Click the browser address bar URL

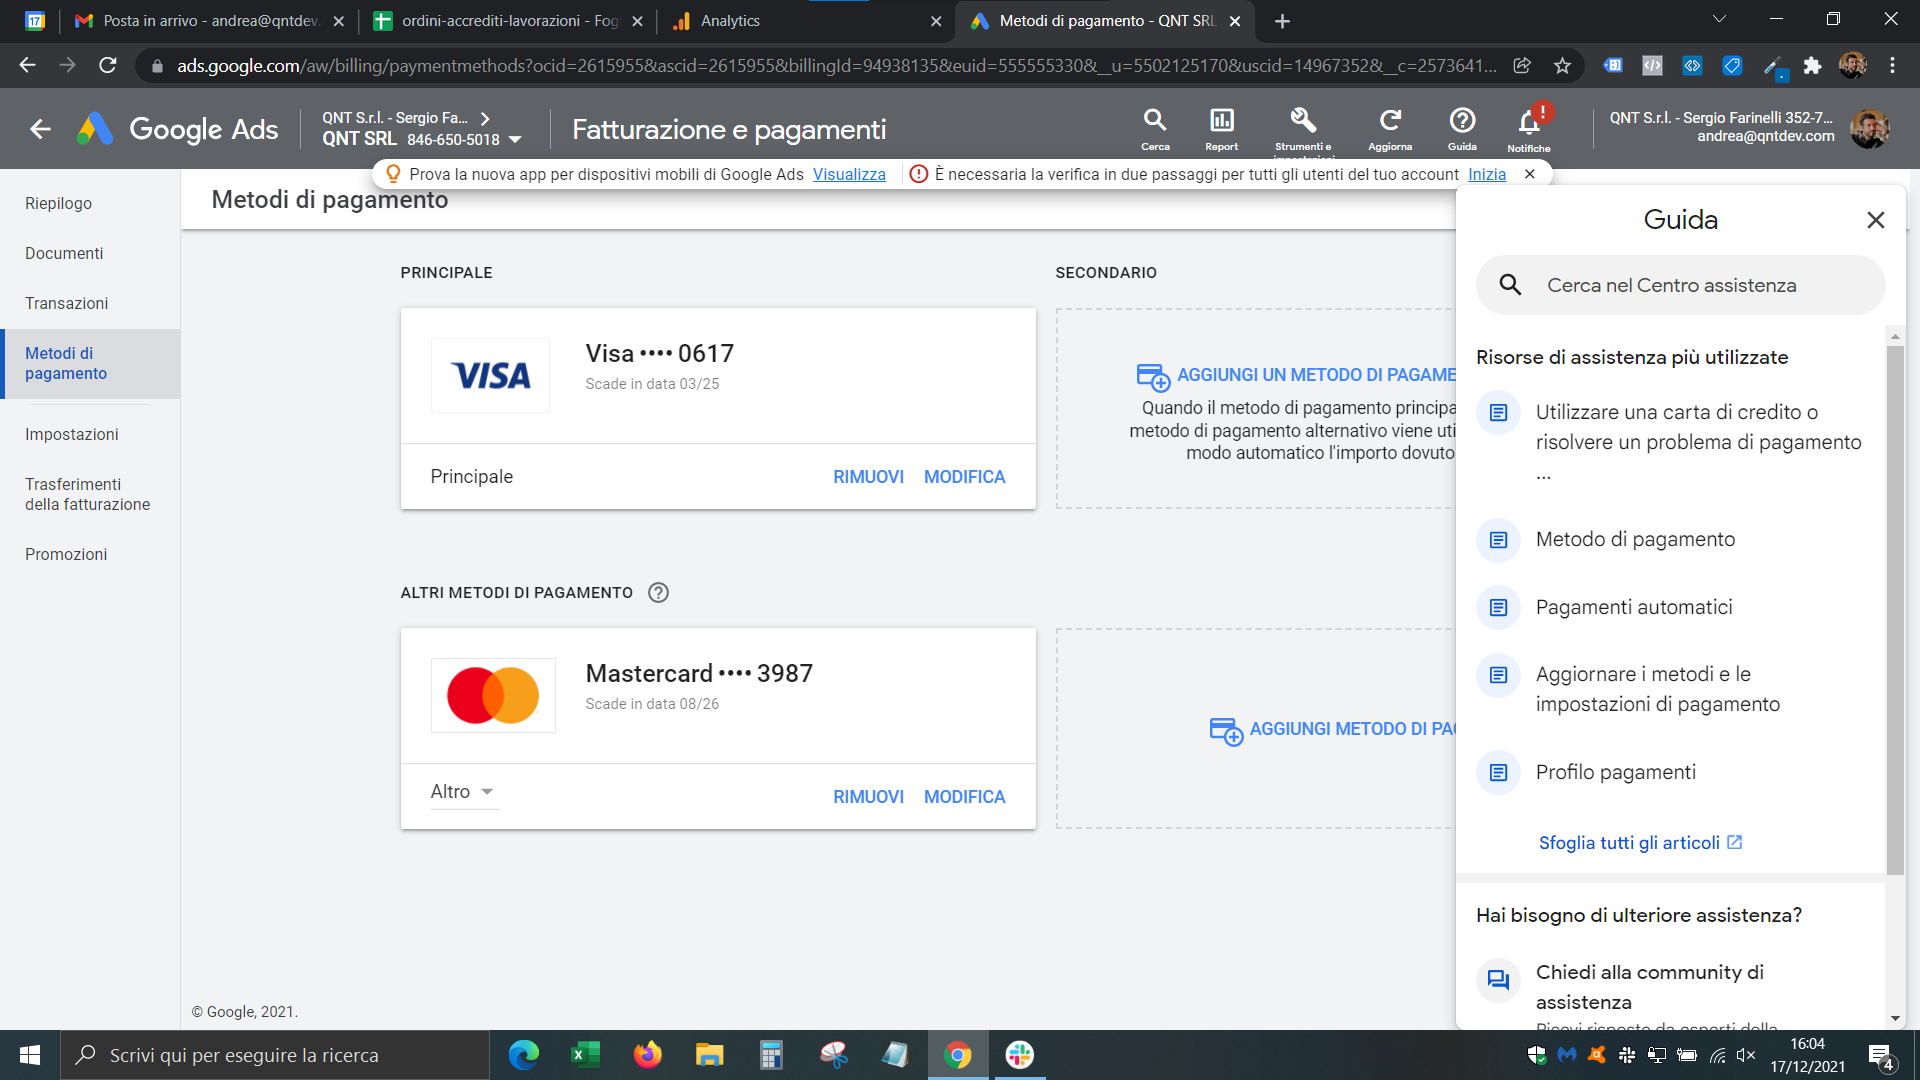pyautogui.click(x=836, y=65)
